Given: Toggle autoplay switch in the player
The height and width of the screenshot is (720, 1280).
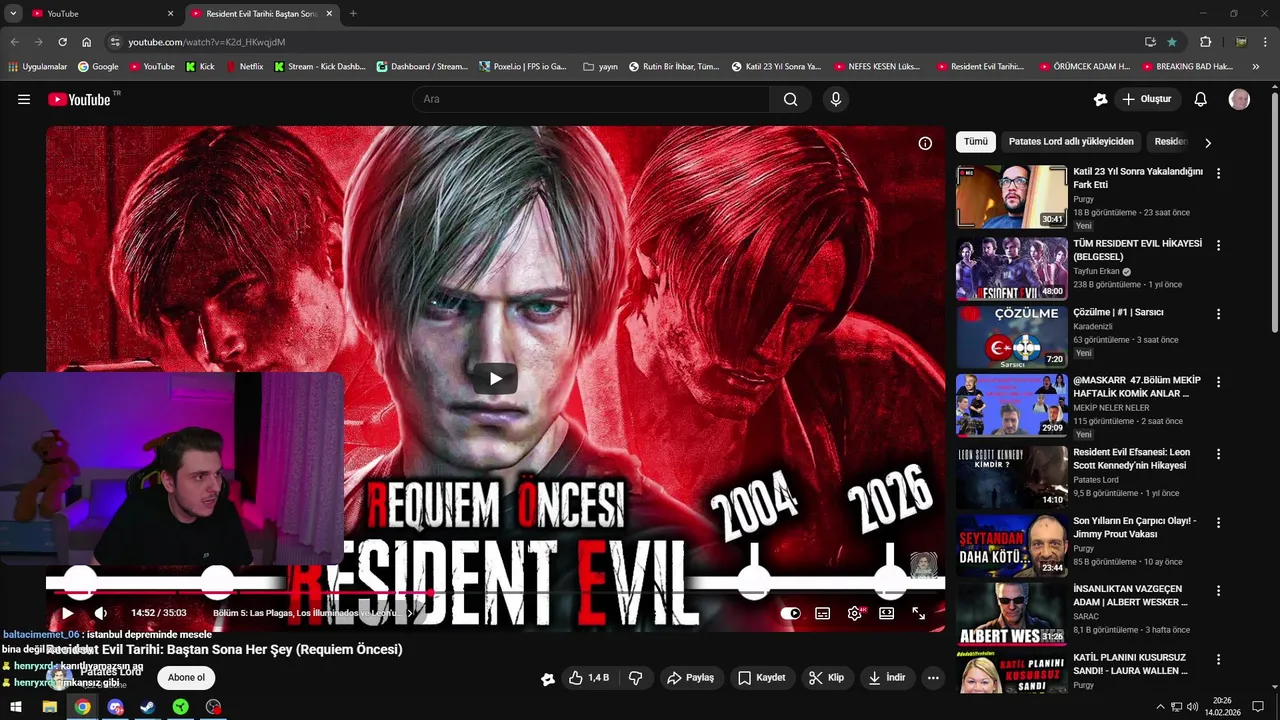Looking at the screenshot, I should [x=790, y=613].
